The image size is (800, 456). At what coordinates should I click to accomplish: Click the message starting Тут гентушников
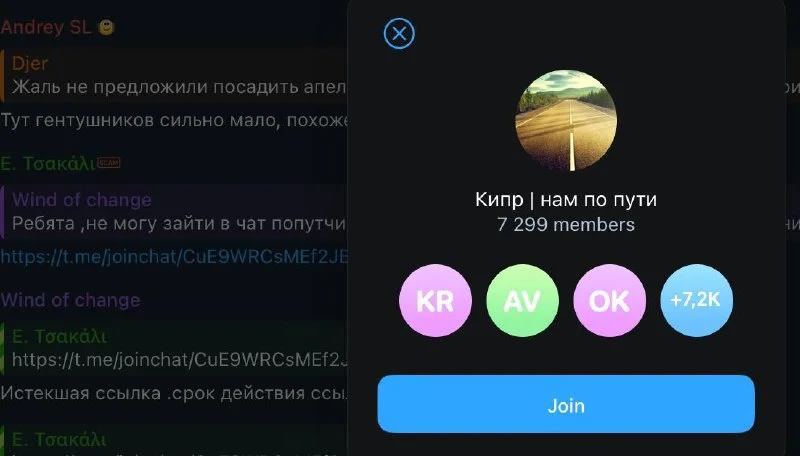pos(174,120)
